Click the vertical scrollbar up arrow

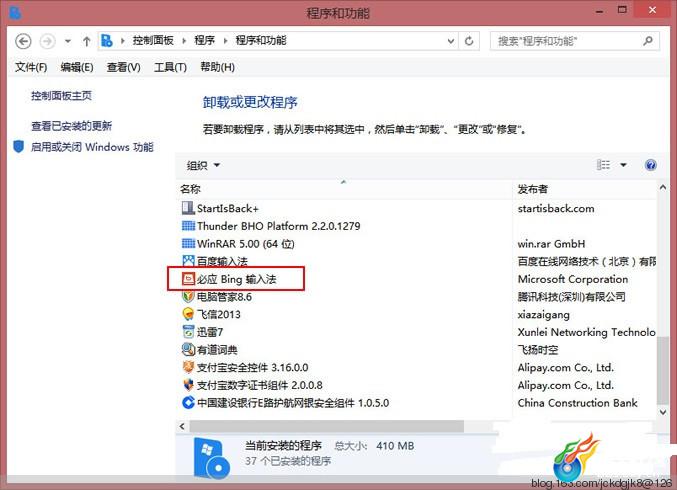663,187
